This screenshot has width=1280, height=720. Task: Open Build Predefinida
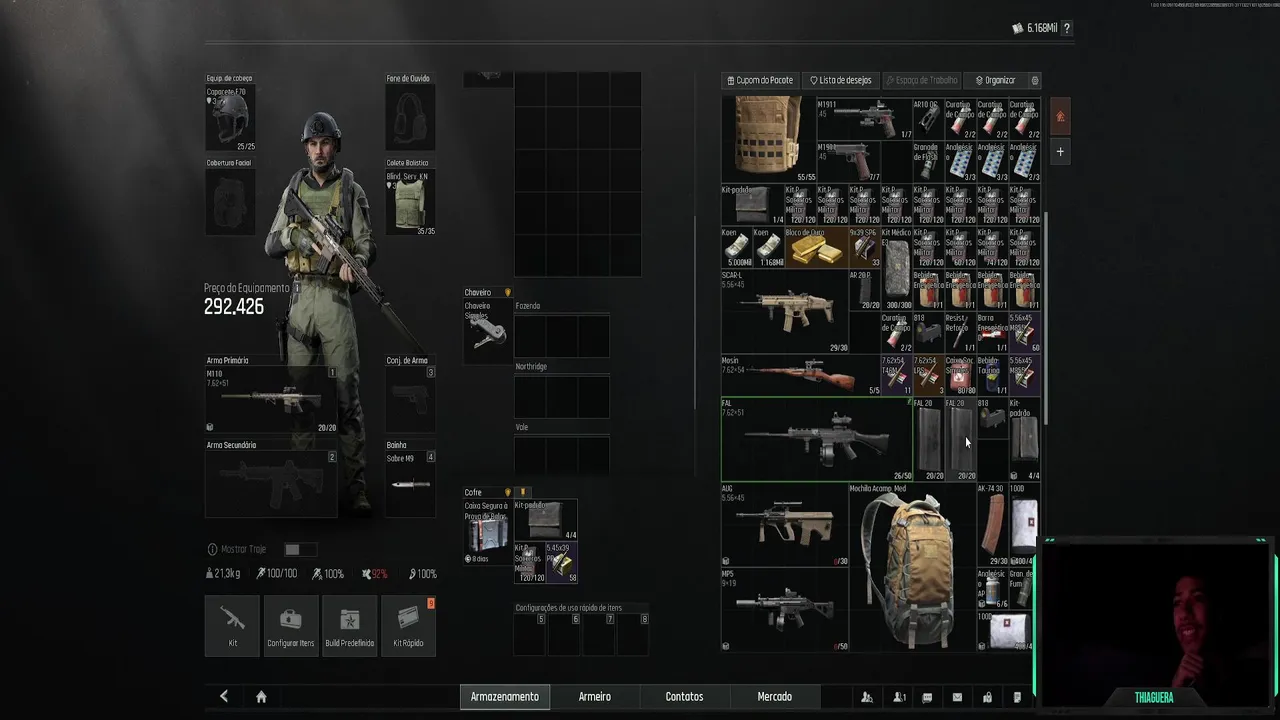pos(350,625)
